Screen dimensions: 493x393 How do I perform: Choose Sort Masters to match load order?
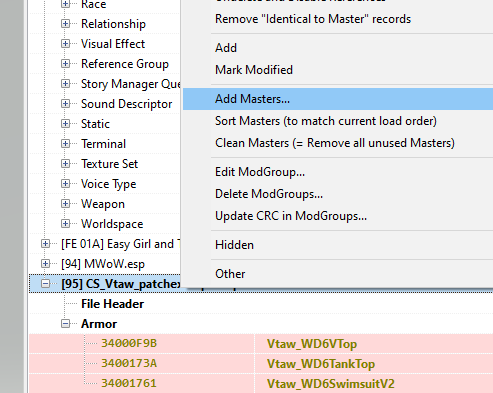[326, 121]
